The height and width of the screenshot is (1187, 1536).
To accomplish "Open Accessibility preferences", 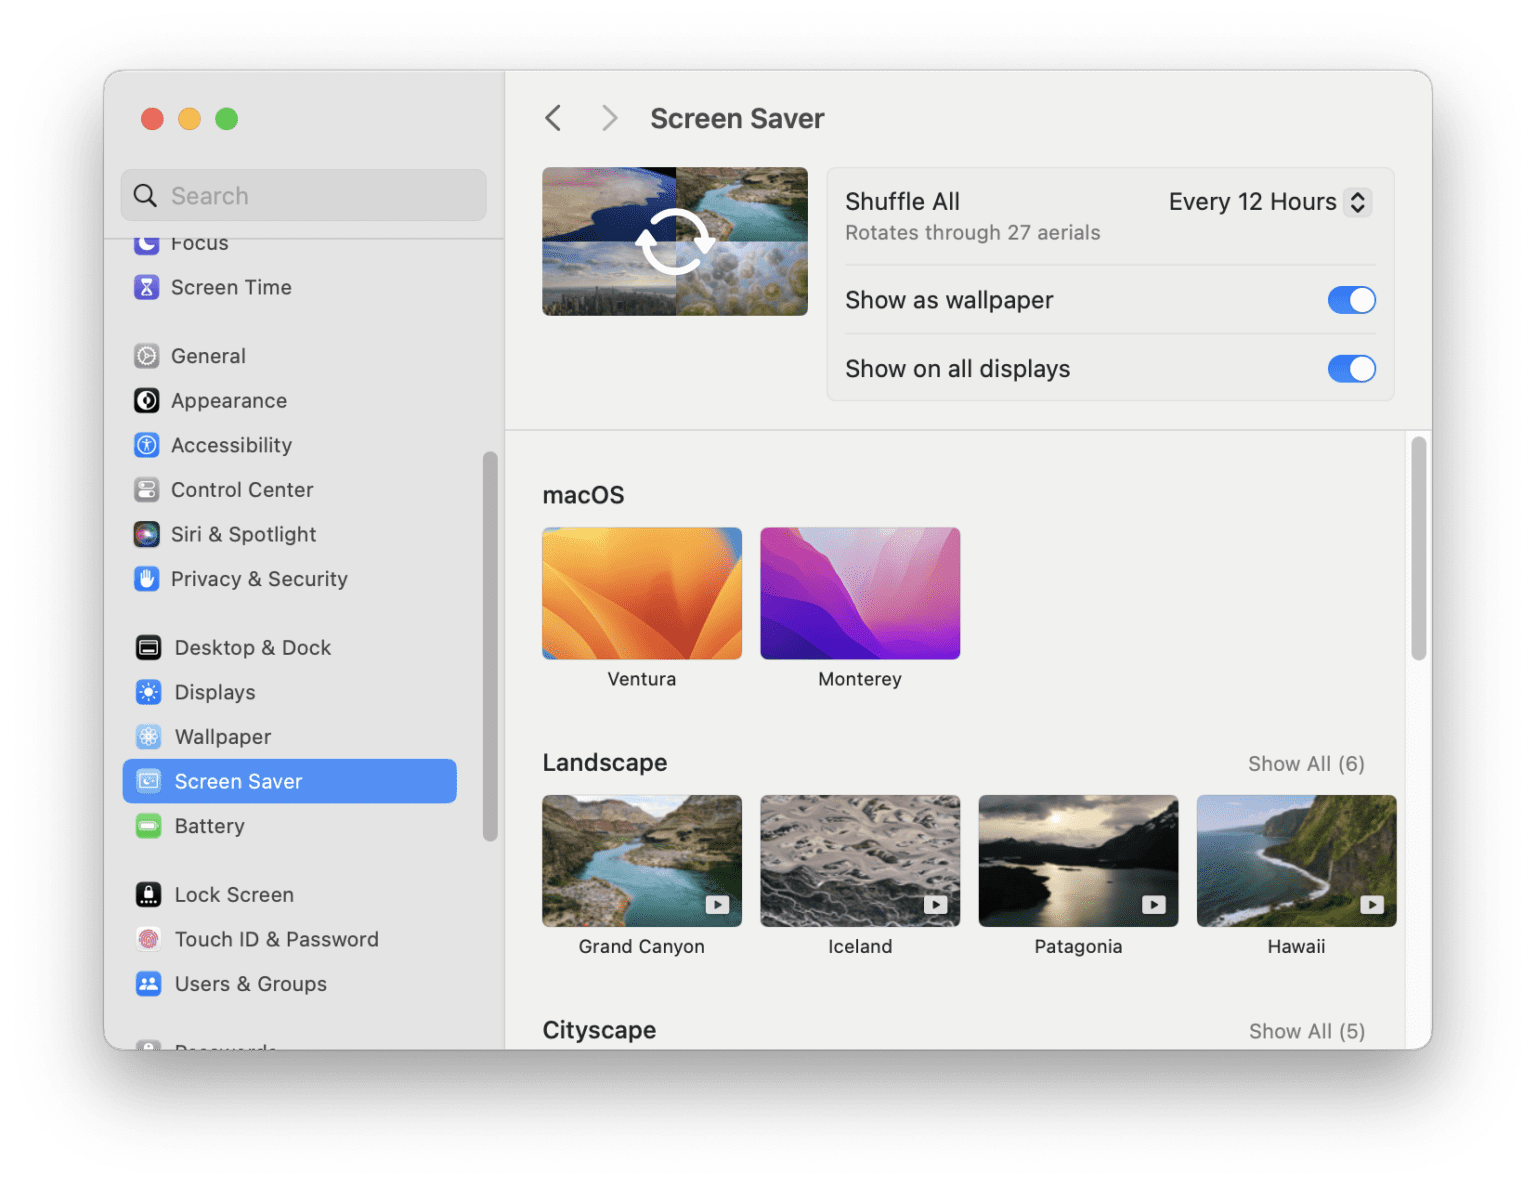I will tap(147, 445).
